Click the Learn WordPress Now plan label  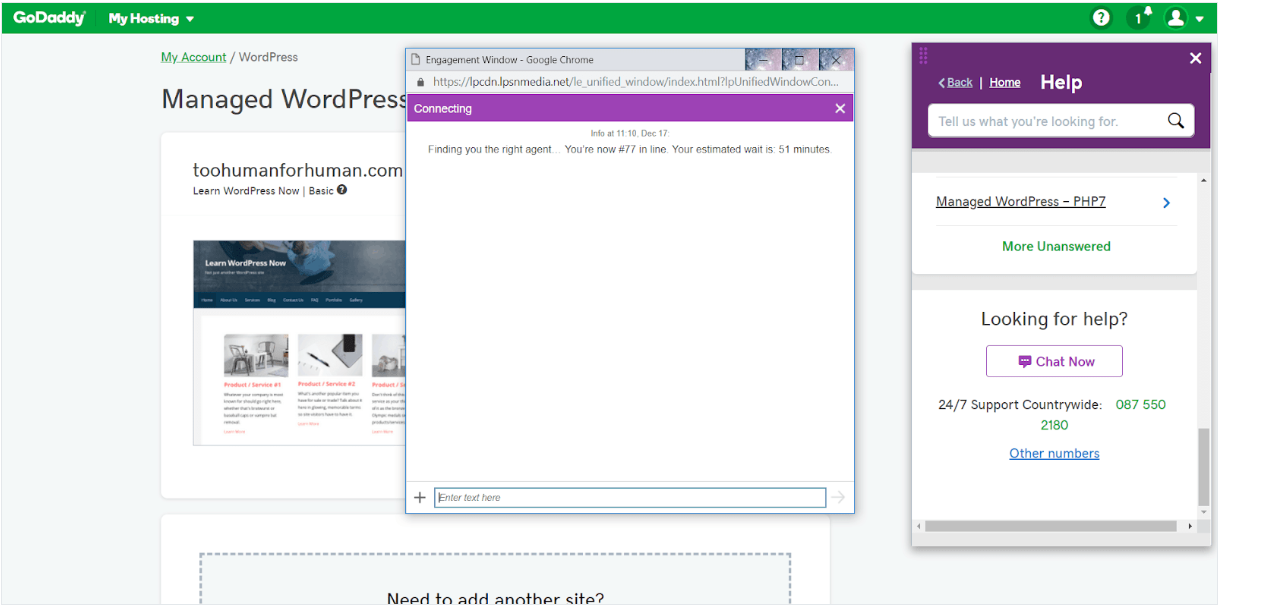tap(246, 190)
